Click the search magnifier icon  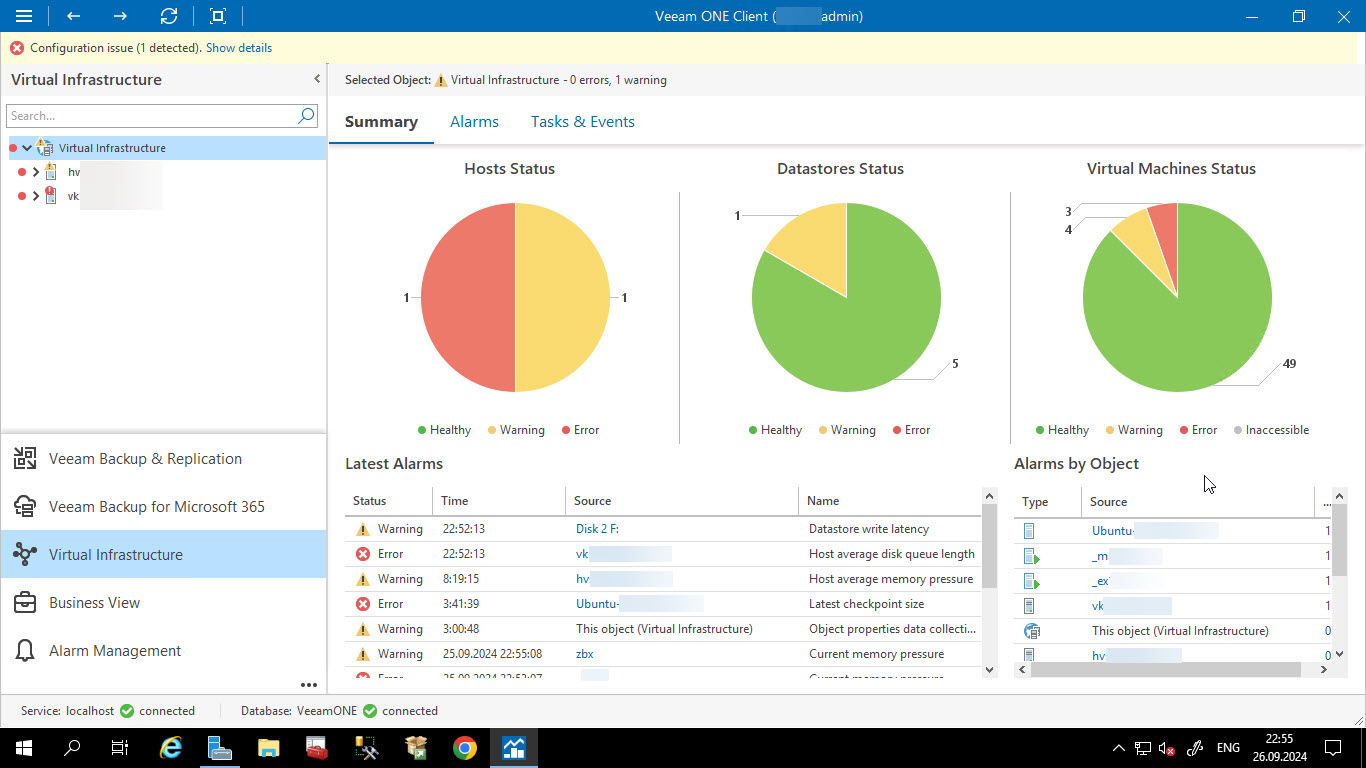(x=307, y=116)
